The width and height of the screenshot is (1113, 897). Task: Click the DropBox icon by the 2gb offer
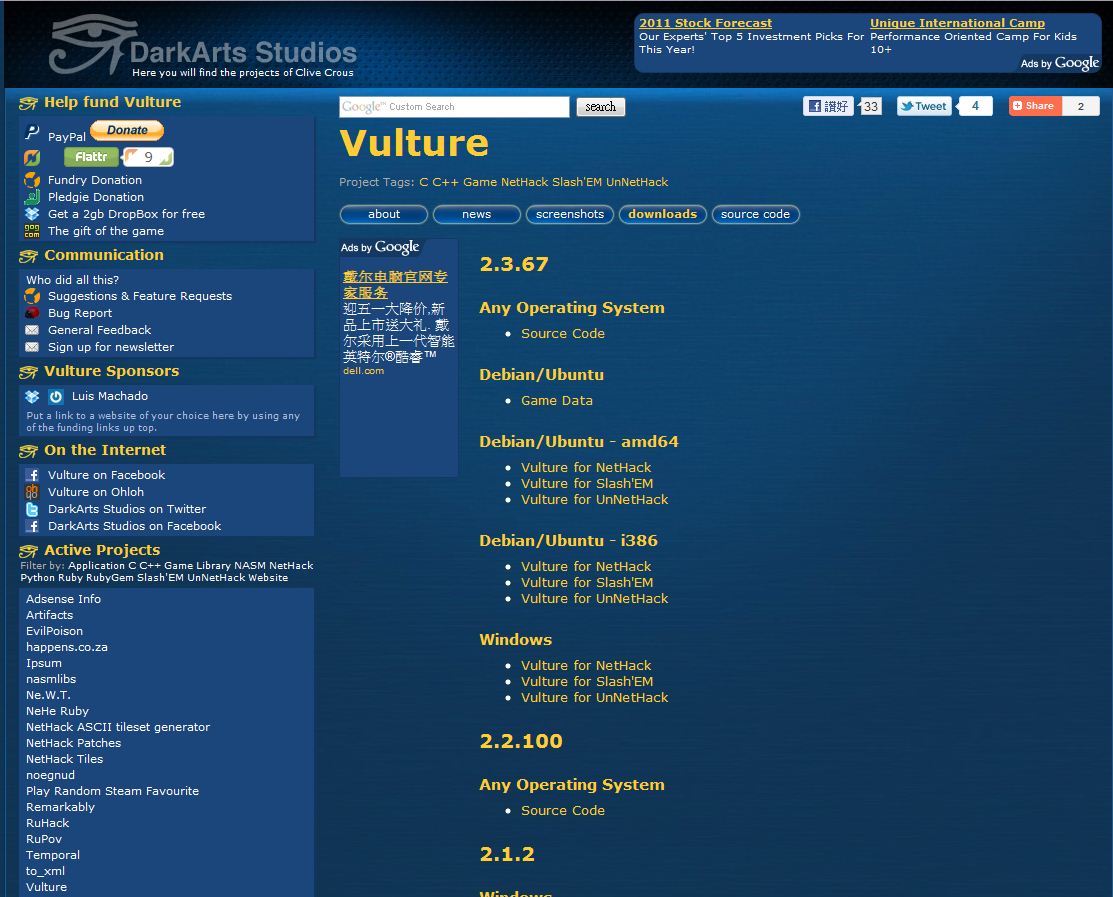point(32,214)
